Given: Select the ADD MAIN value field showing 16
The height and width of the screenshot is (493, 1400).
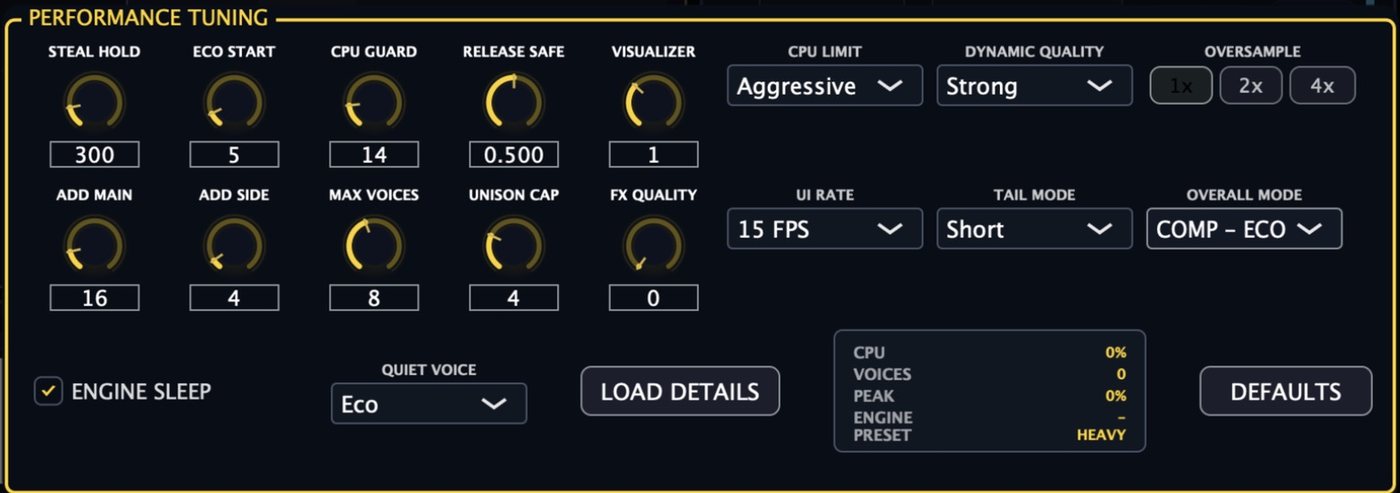Looking at the screenshot, I should coord(94,297).
